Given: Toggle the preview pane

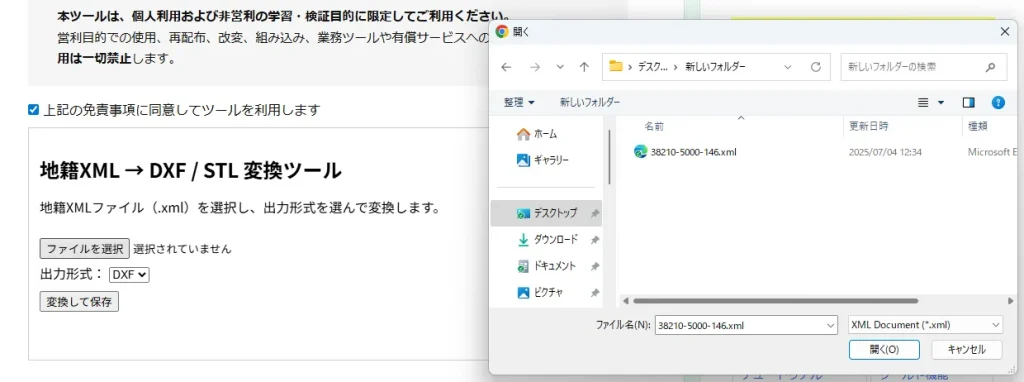Looking at the screenshot, I should click(968, 103).
